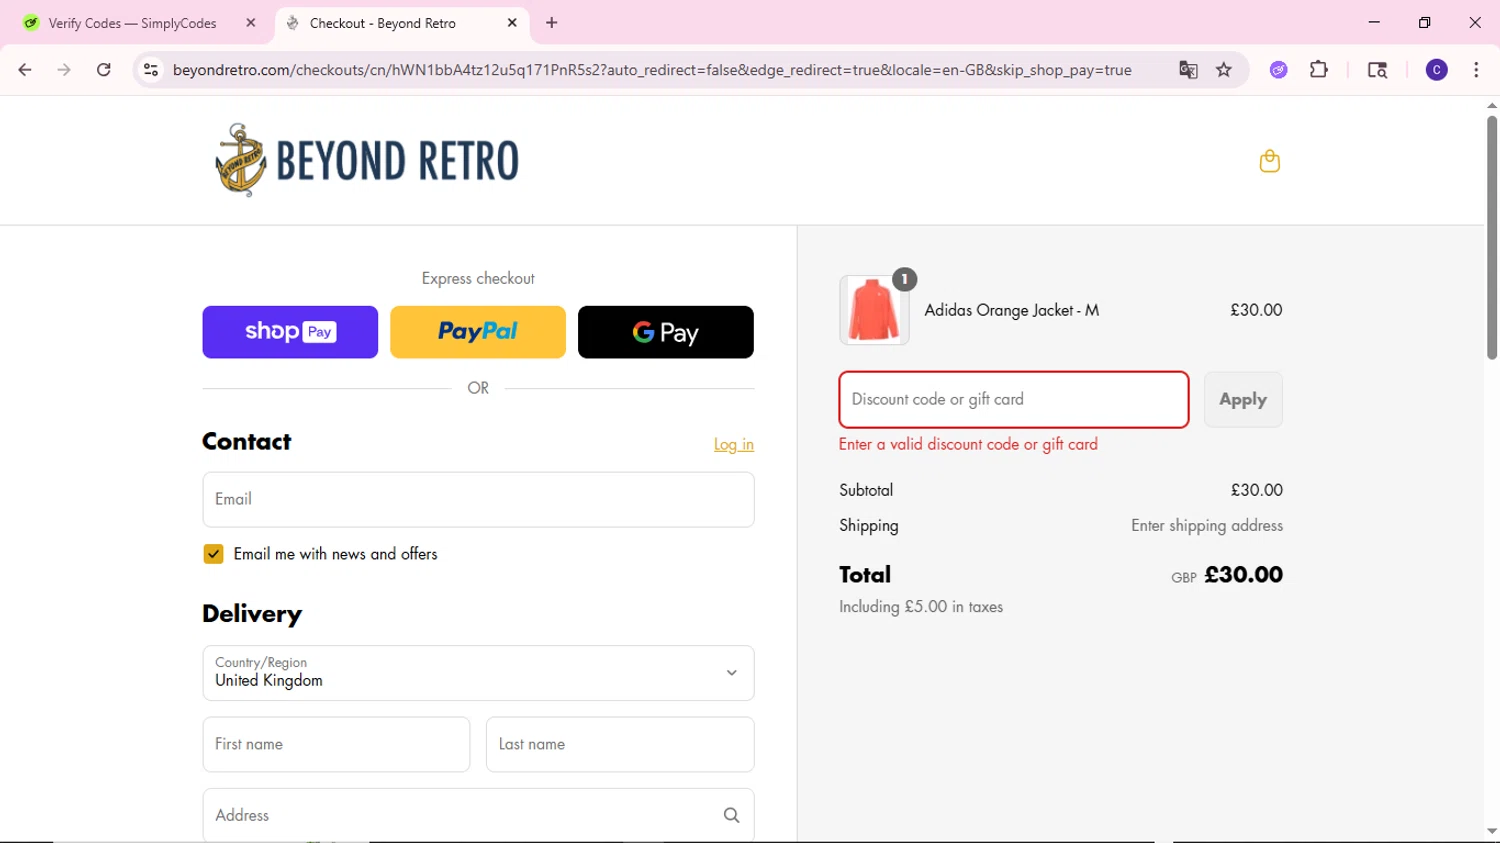Click the address search magnifier icon
Image resolution: width=1500 pixels, height=843 pixels.
coord(731,815)
